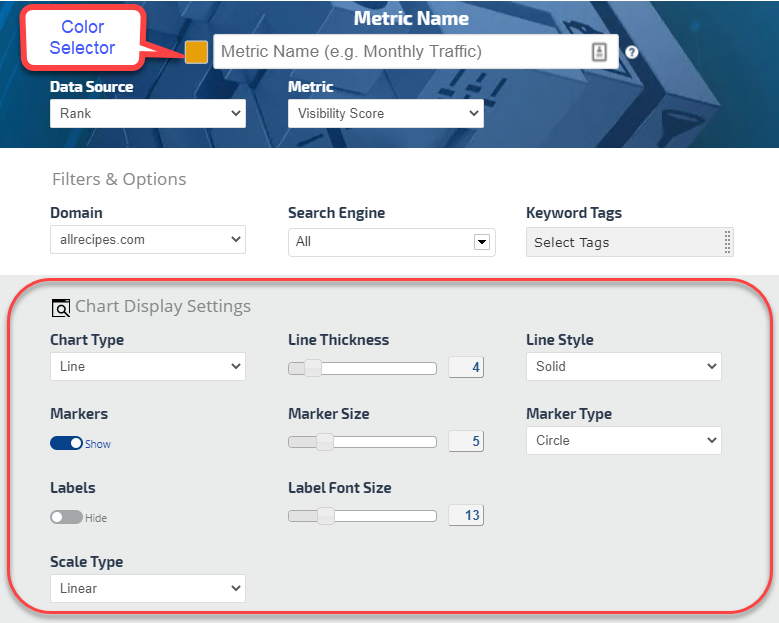Open the Data Source dropdown
Screen dimensions: 779x623
tap(147, 114)
